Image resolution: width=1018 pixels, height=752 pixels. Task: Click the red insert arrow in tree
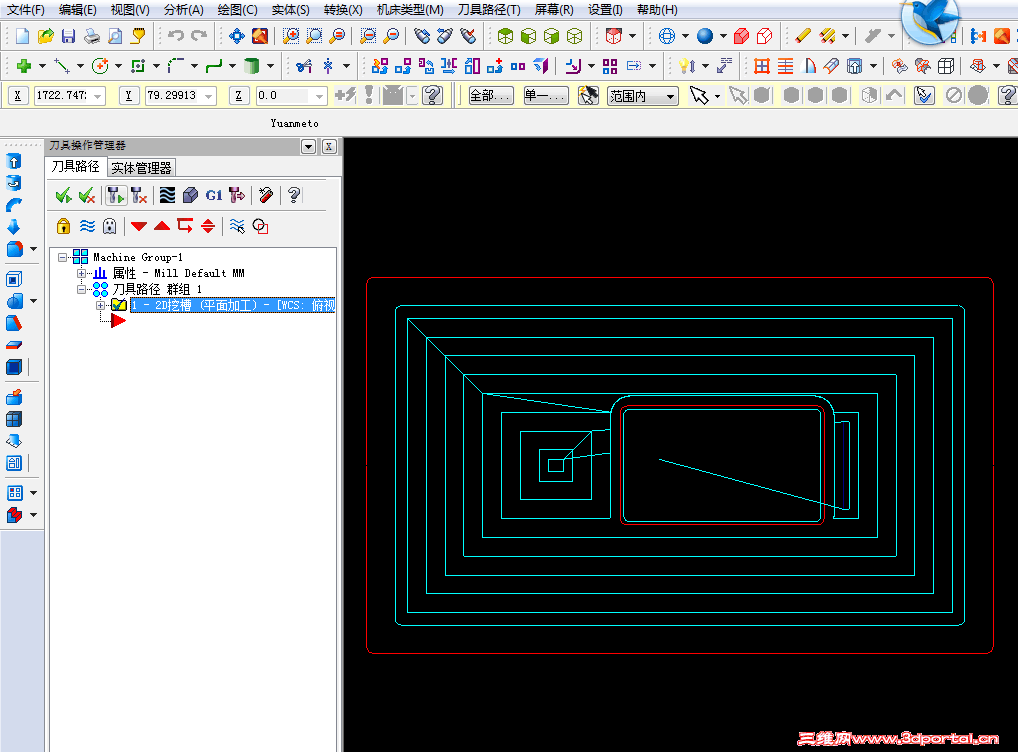(118, 321)
